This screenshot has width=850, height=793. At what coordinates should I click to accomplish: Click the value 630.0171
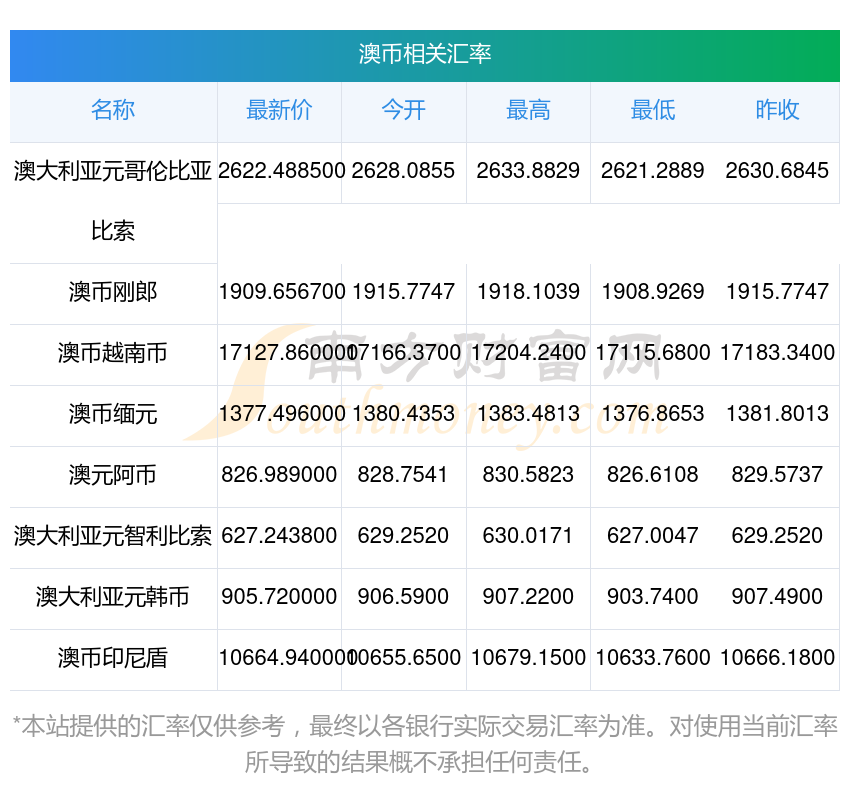(x=528, y=536)
